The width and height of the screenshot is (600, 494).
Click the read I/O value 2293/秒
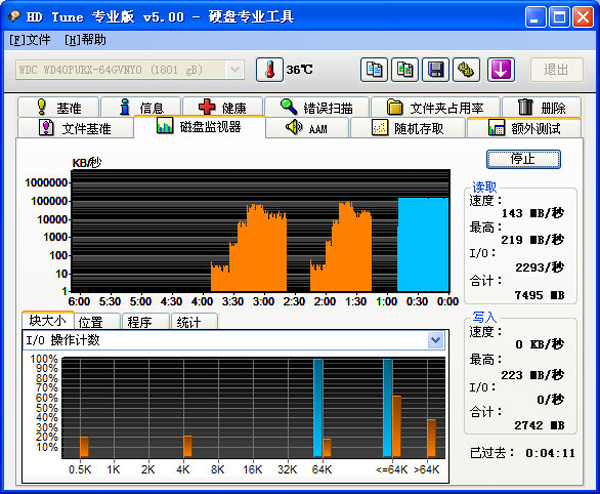click(540, 267)
